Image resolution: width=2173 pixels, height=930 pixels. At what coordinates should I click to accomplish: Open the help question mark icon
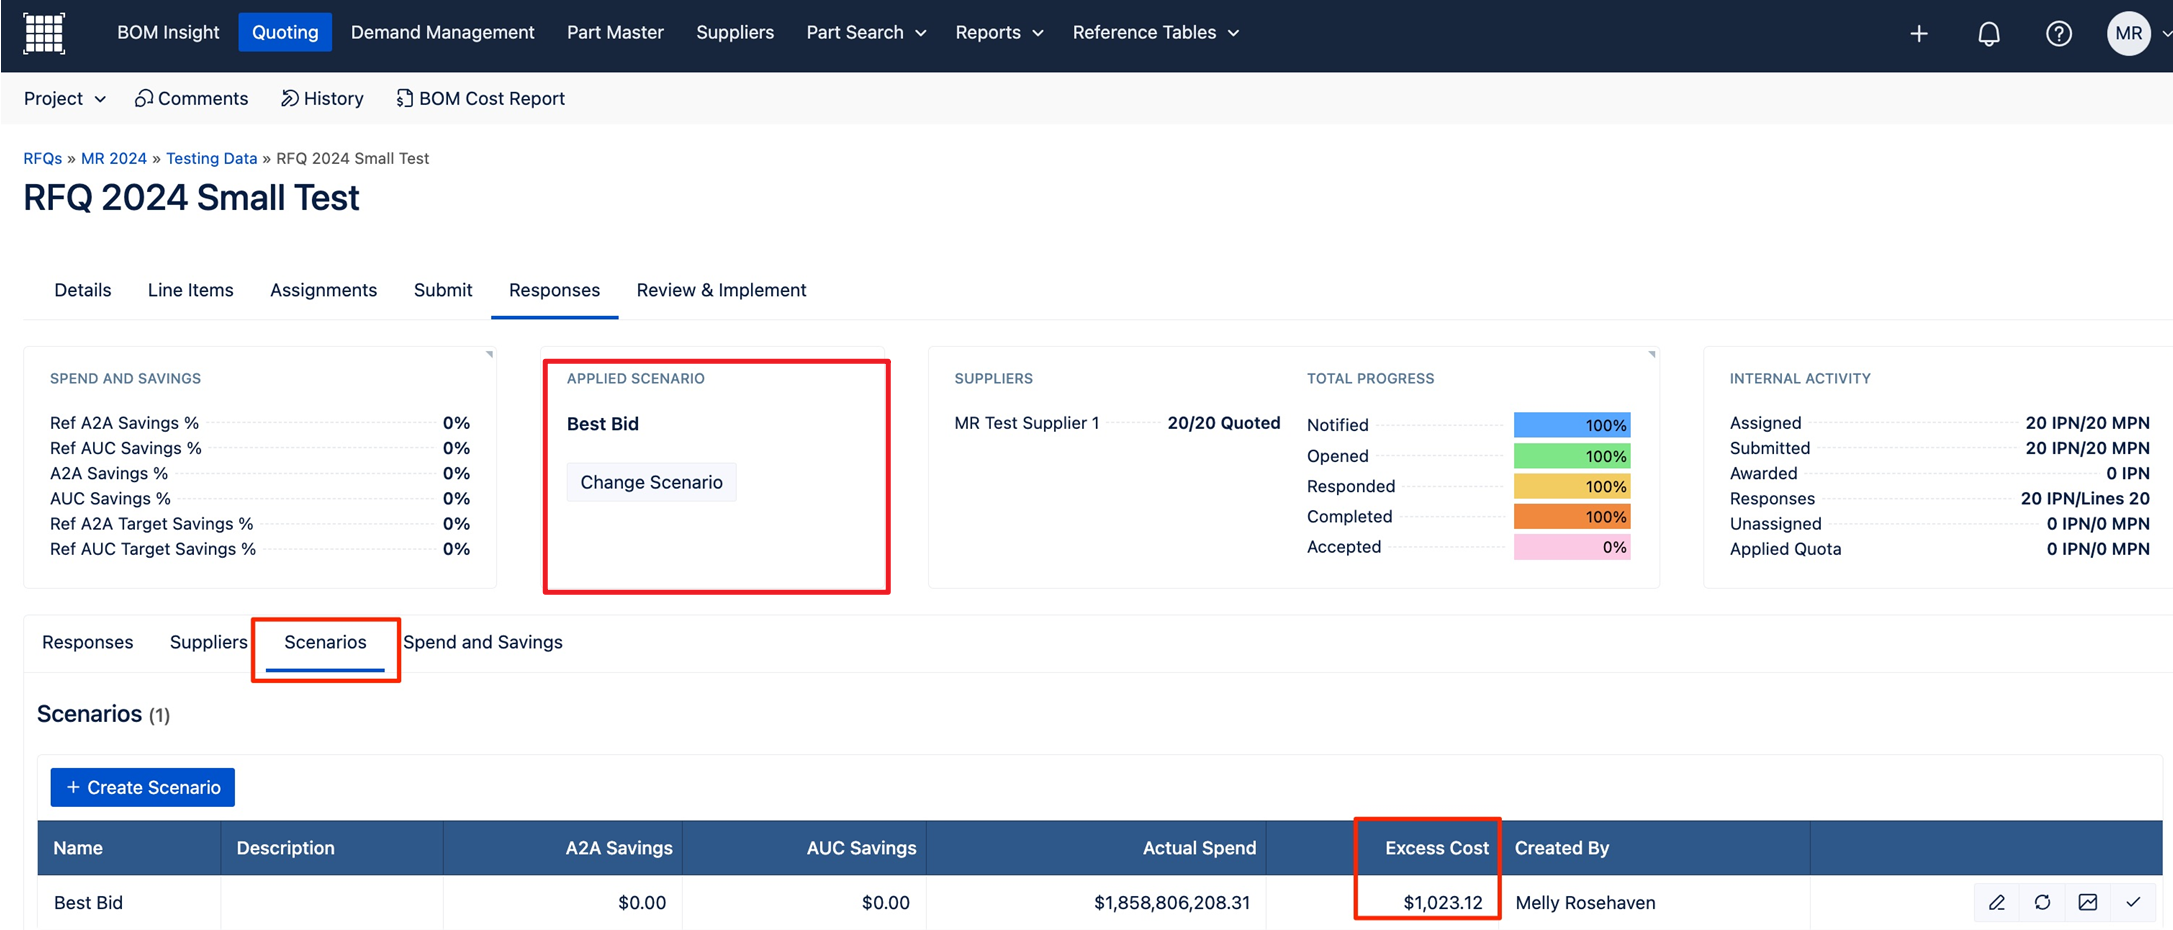[x=2058, y=34]
